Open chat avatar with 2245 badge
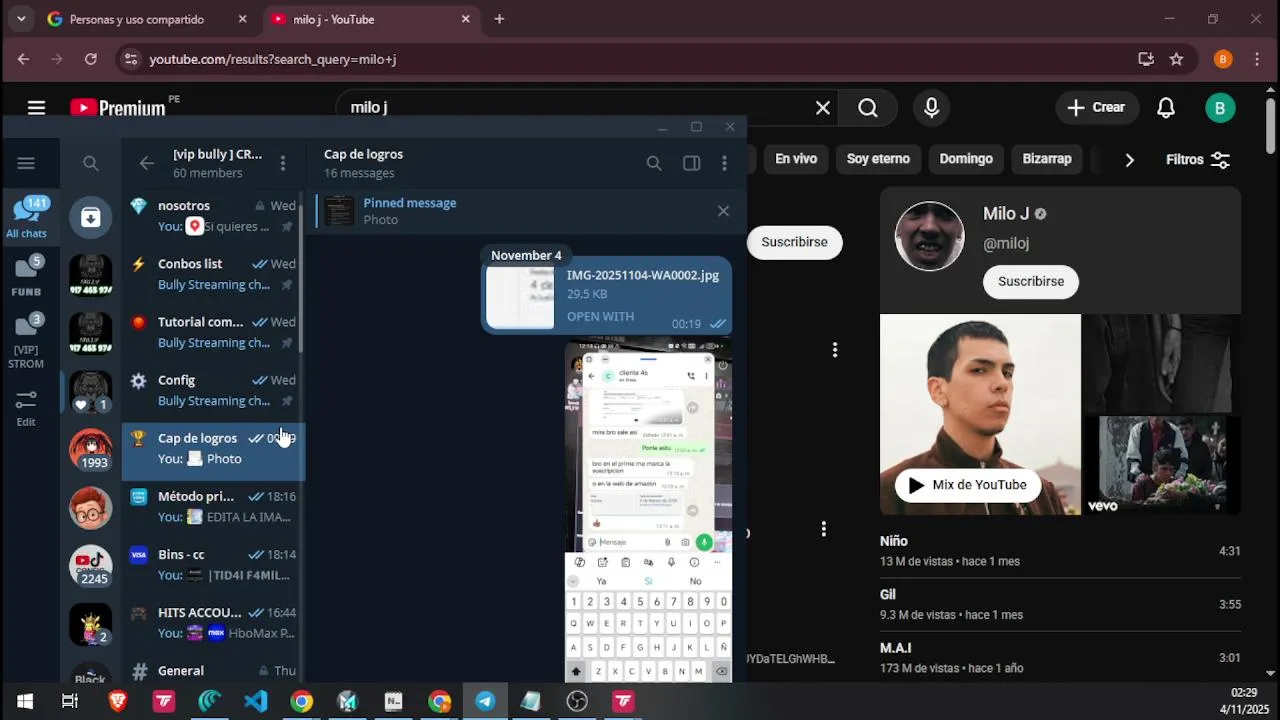The height and width of the screenshot is (720, 1280). tap(90, 566)
